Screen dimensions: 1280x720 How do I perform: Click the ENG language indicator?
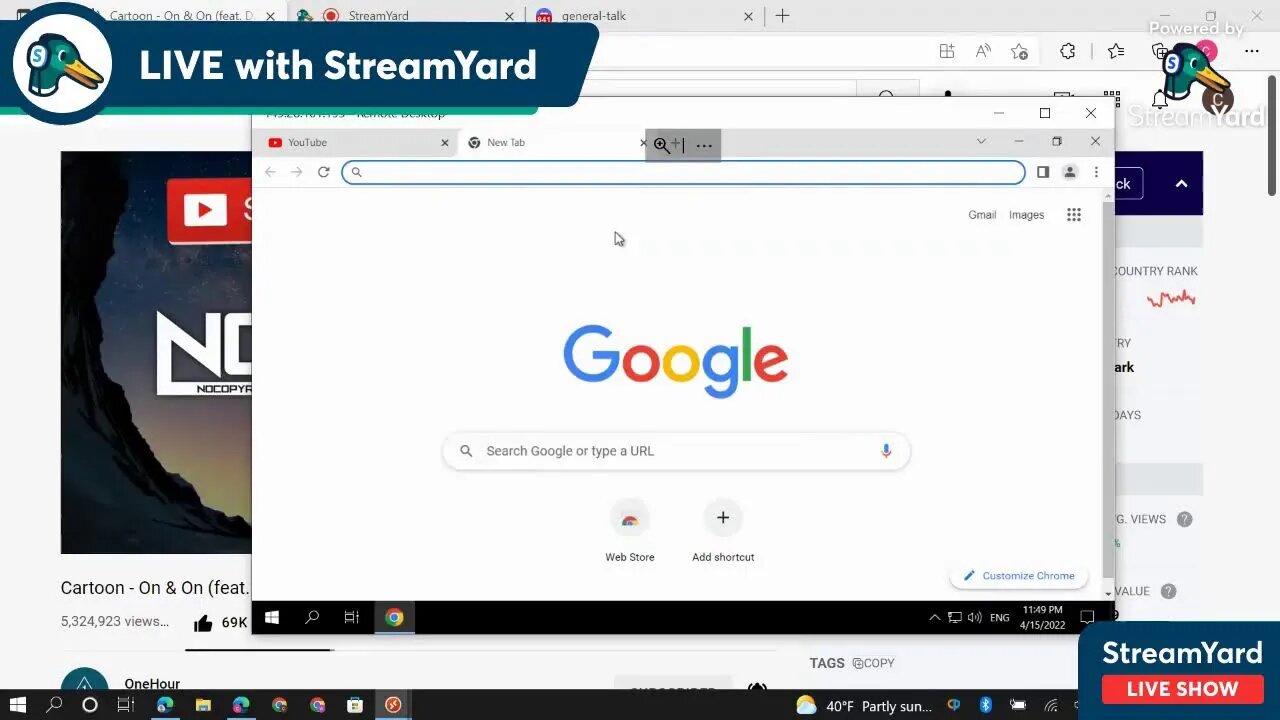coord(999,618)
